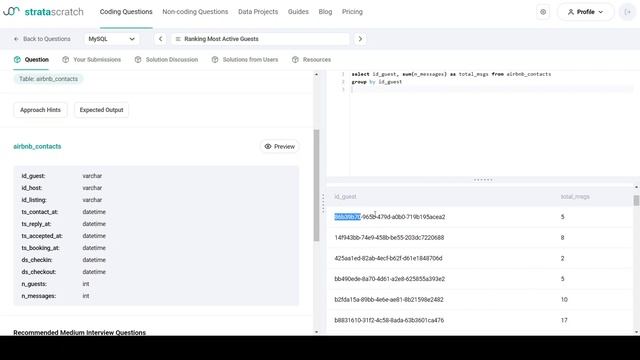Click total_msgs value 17
This screenshot has width=640, height=360.
[564, 320]
